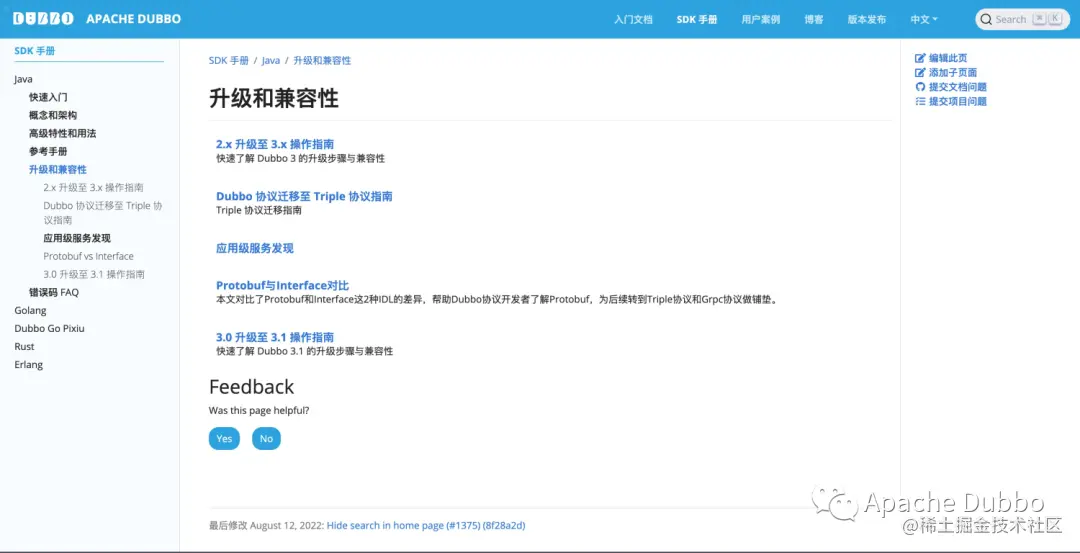
Task: Collapse the Java sidebar section
Action: tap(23, 79)
